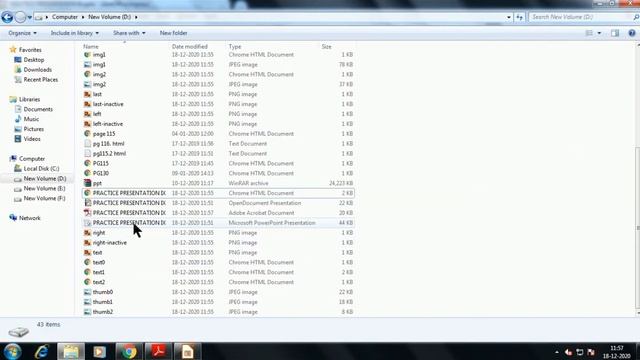Viewport: 640px width, 360px height.
Task: Select the pg115.2 html file
Action: point(109,153)
